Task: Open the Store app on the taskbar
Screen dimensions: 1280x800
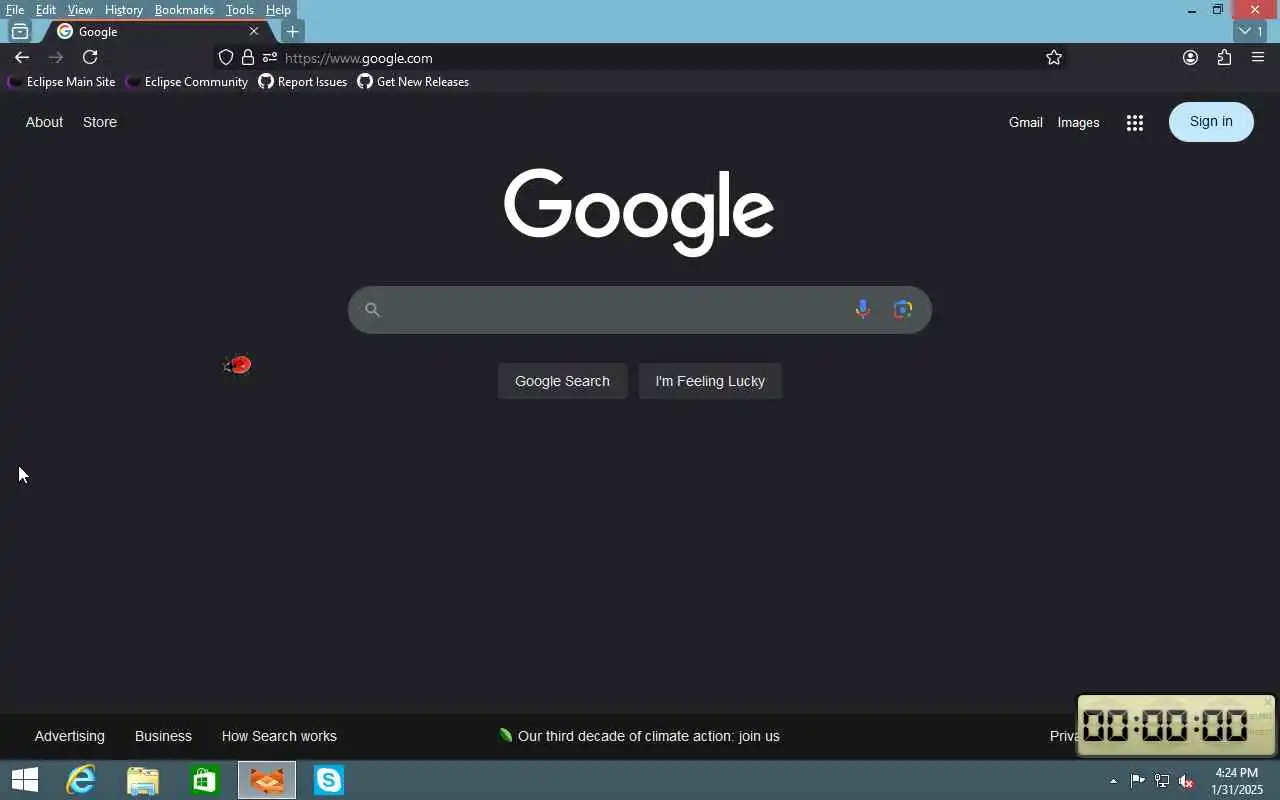Action: (x=205, y=780)
